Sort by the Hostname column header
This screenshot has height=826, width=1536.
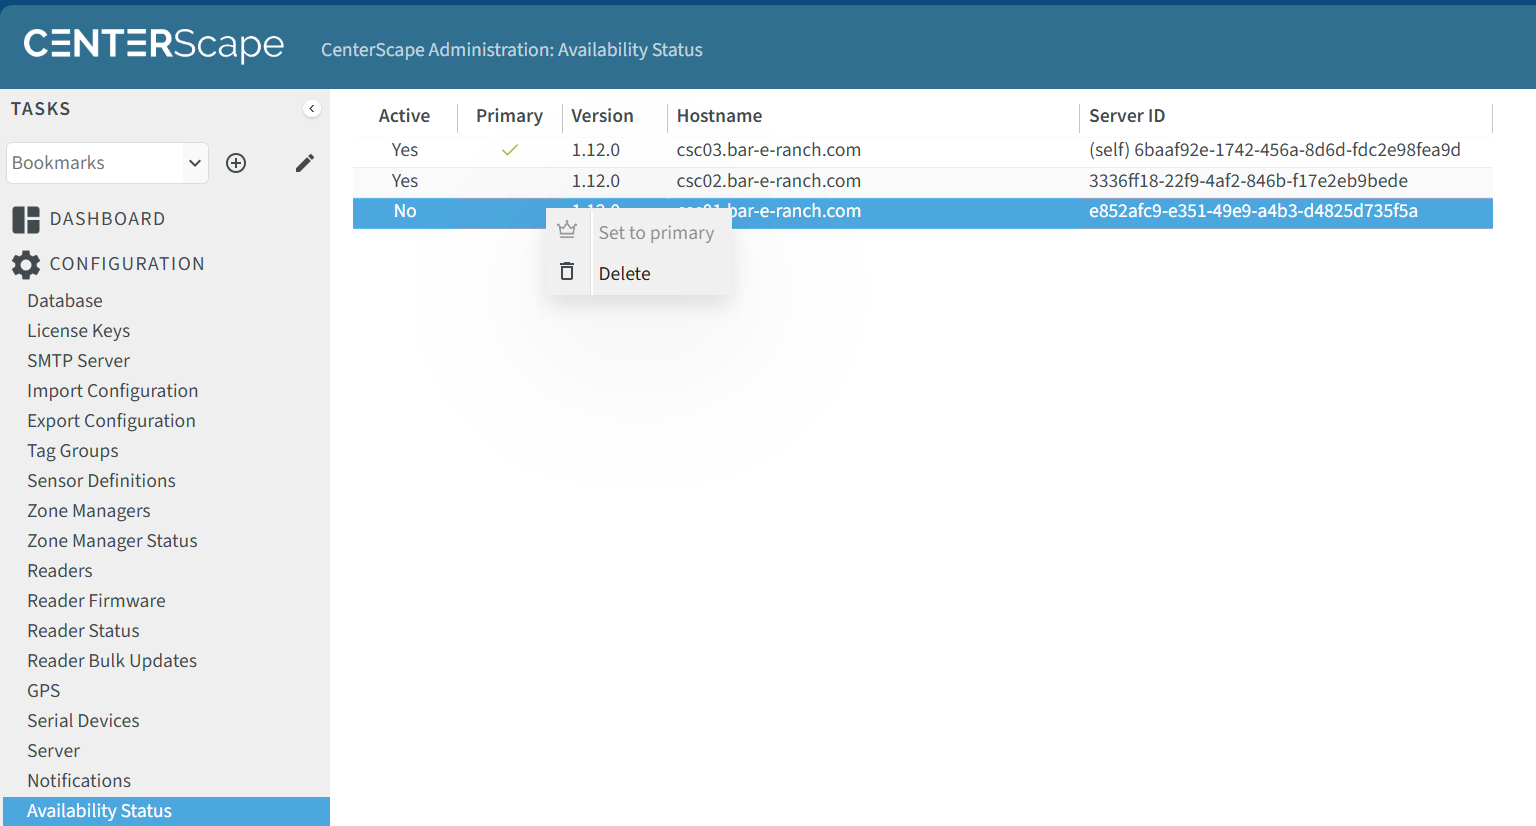719,116
